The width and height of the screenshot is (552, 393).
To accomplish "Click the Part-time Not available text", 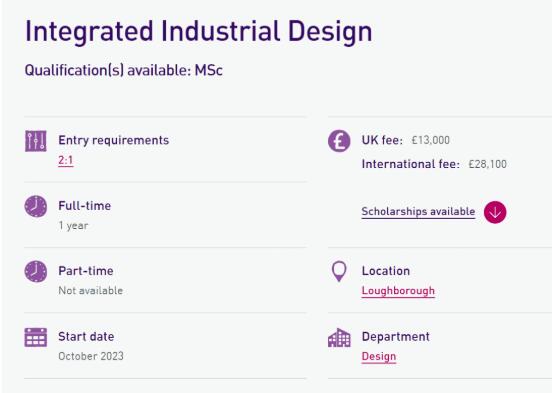I will tap(90, 291).
